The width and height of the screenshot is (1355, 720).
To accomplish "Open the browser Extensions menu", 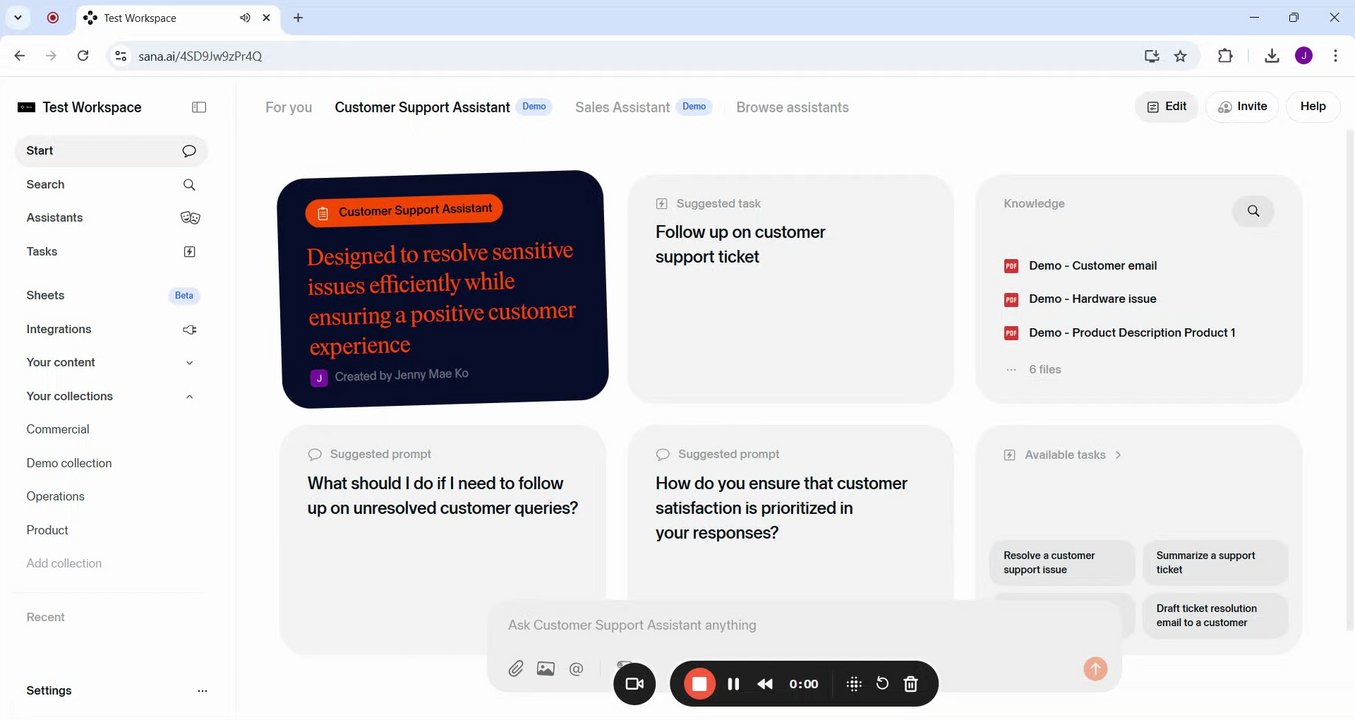I will tap(1225, 56).
